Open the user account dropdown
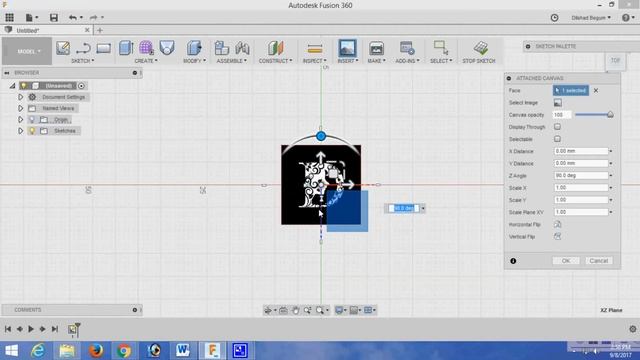The height and width of the screenshot is (360, 640). click(x=591, y=18)
